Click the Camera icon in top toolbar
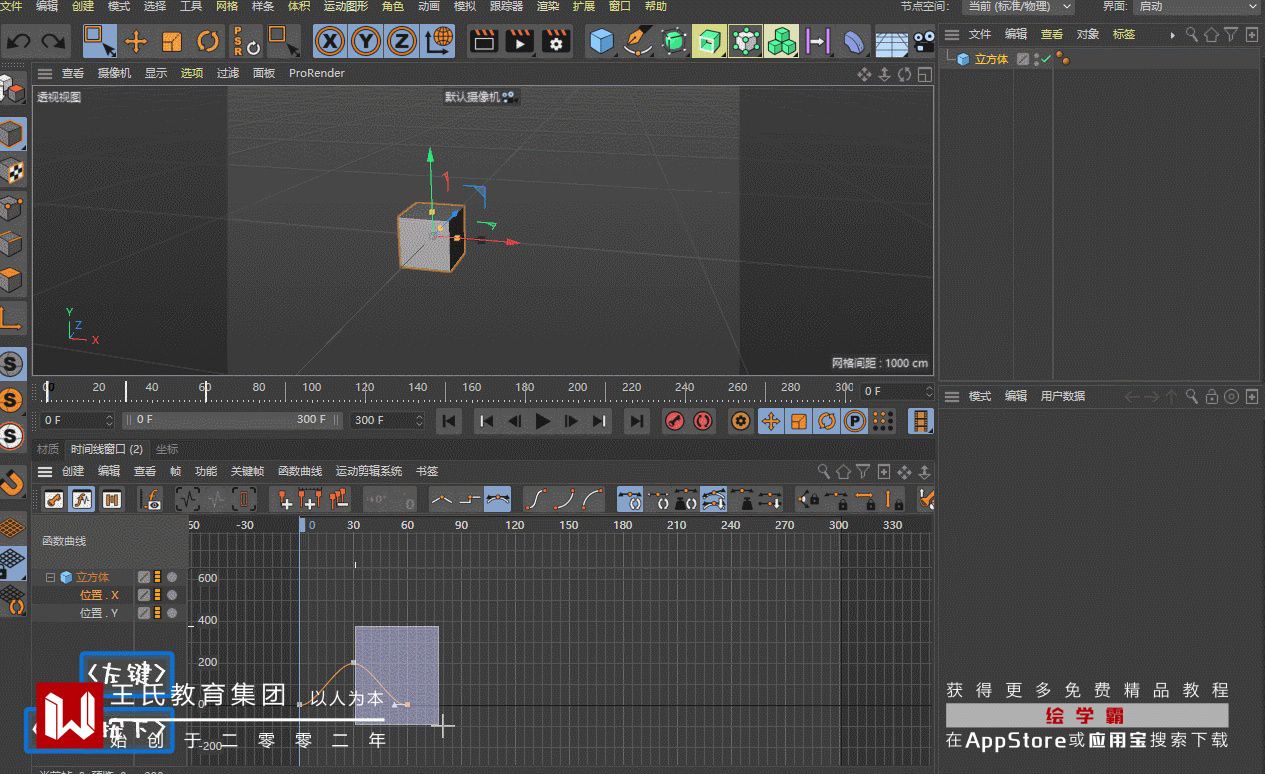Screen dimensions: 1265x774 point(925,42)
